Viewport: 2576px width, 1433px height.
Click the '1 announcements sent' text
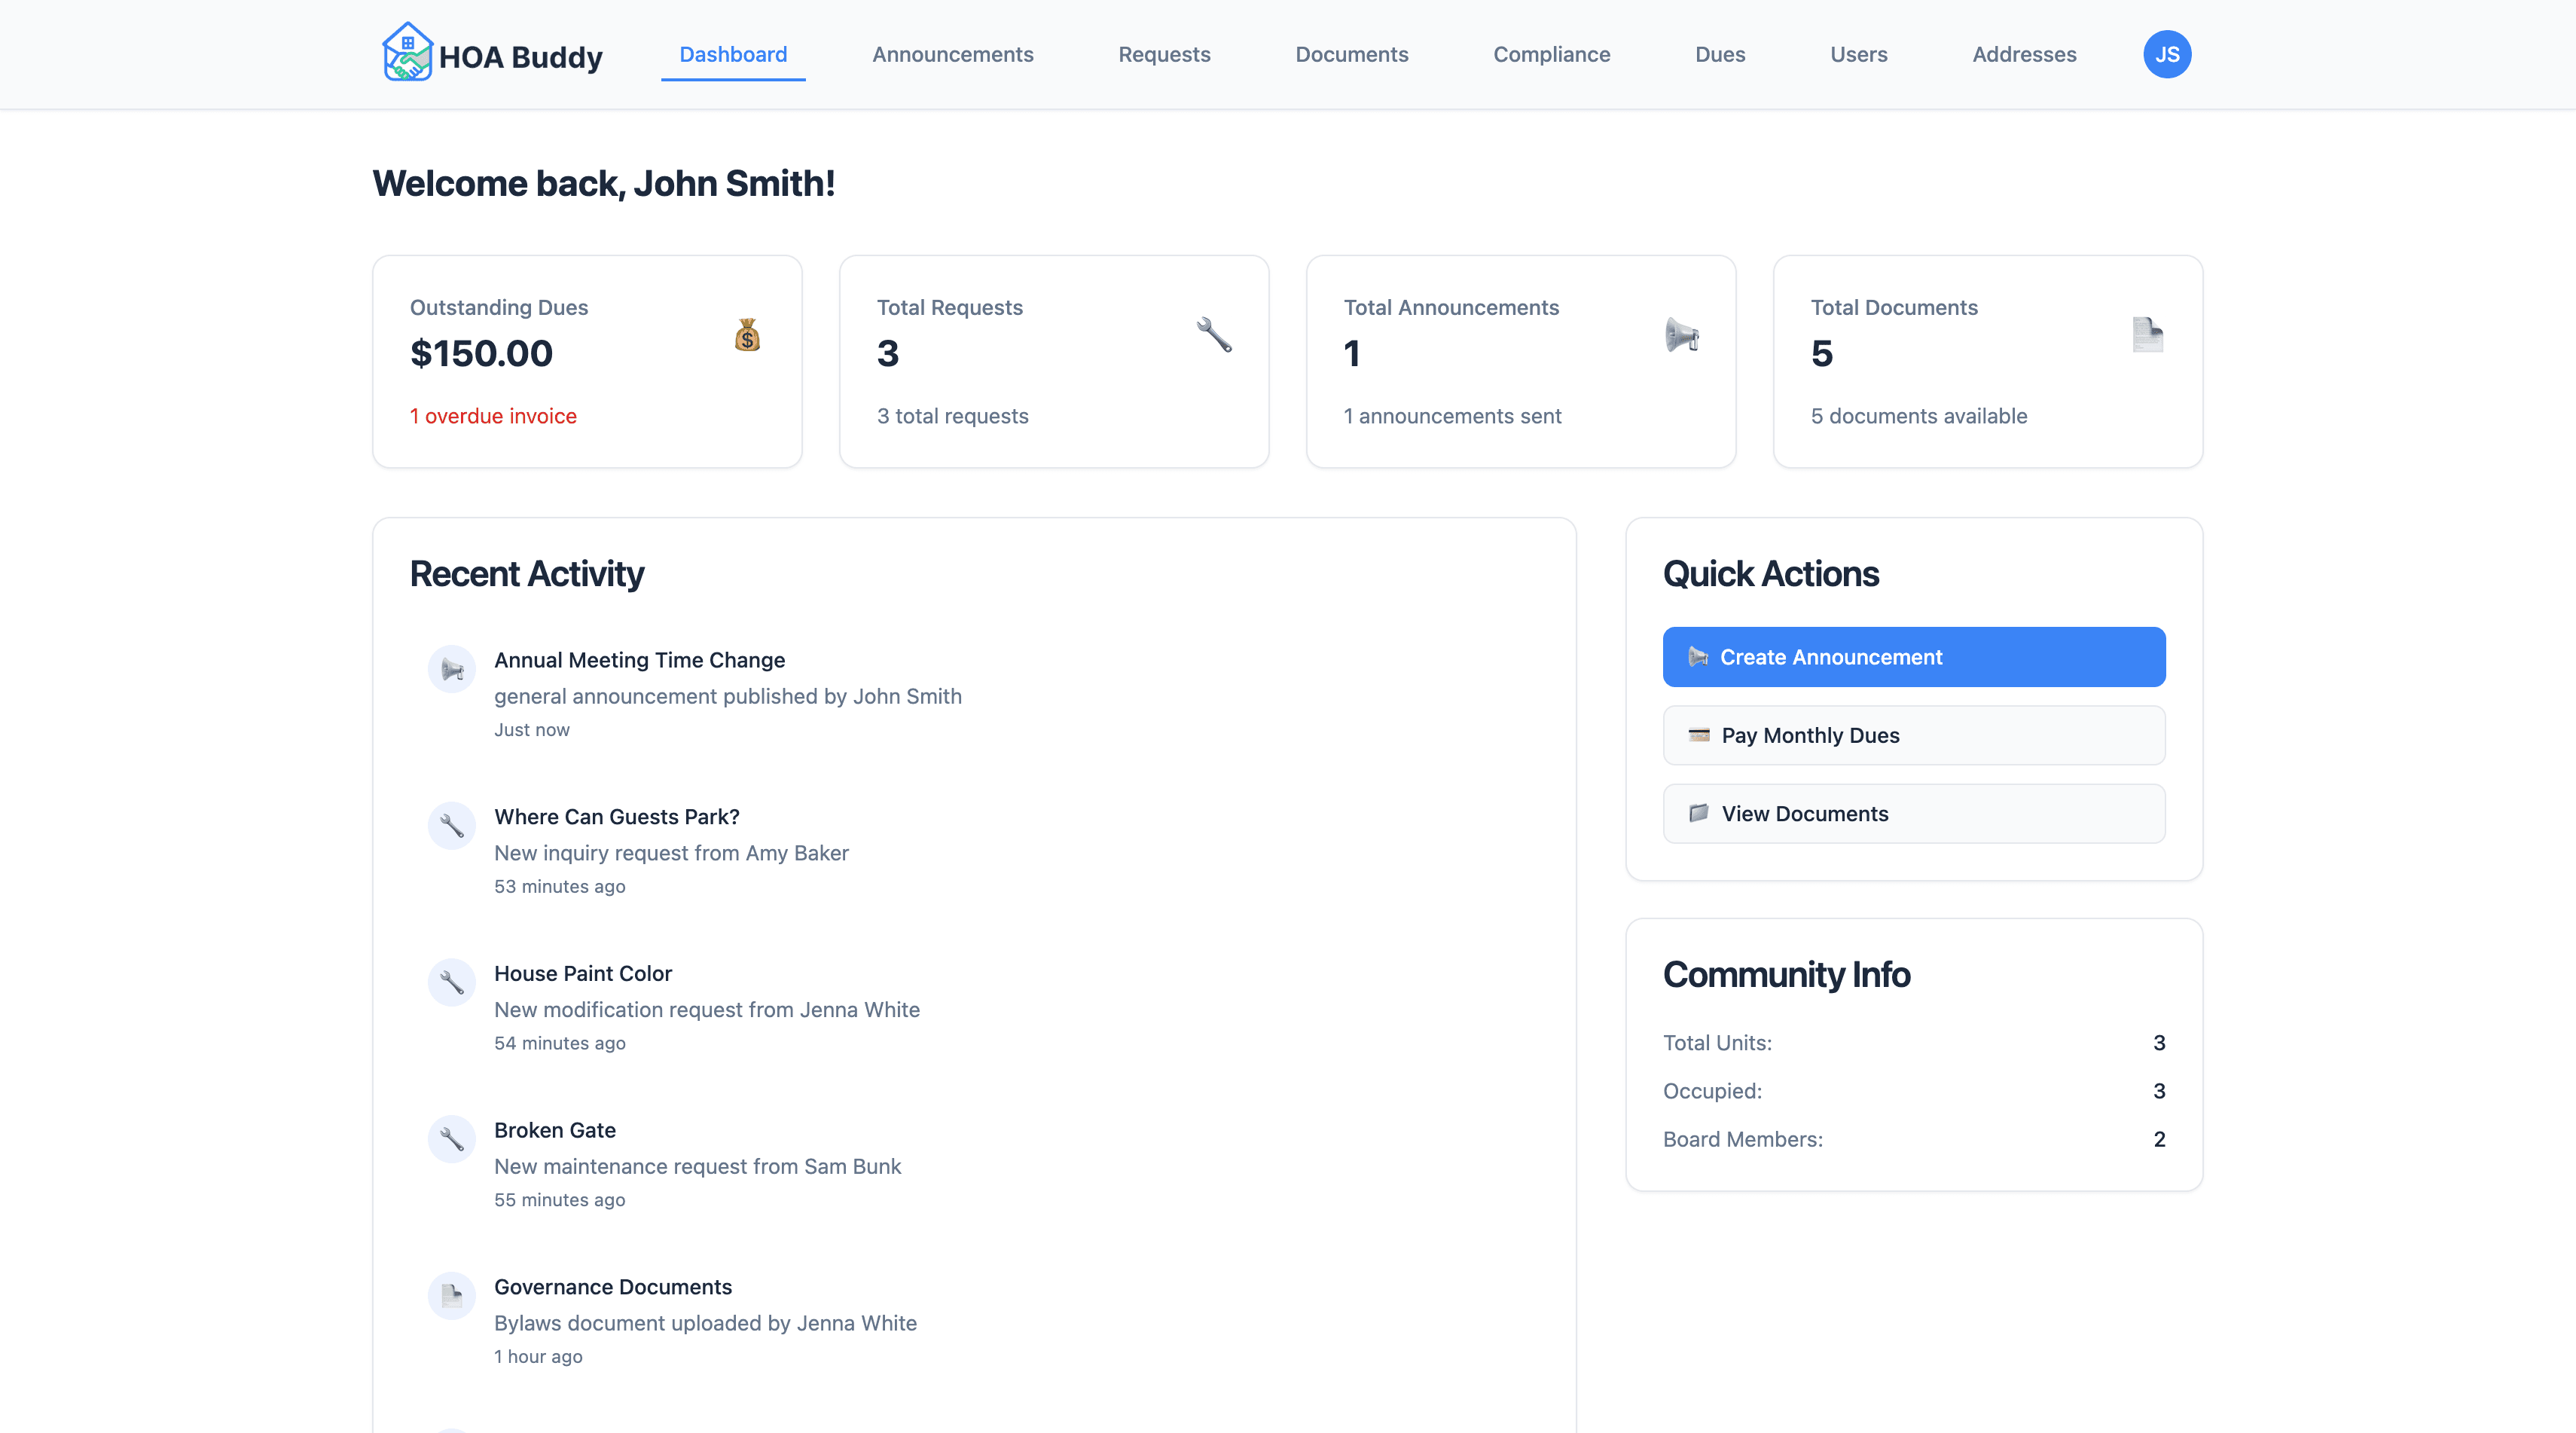click(x=1452, y=416)
